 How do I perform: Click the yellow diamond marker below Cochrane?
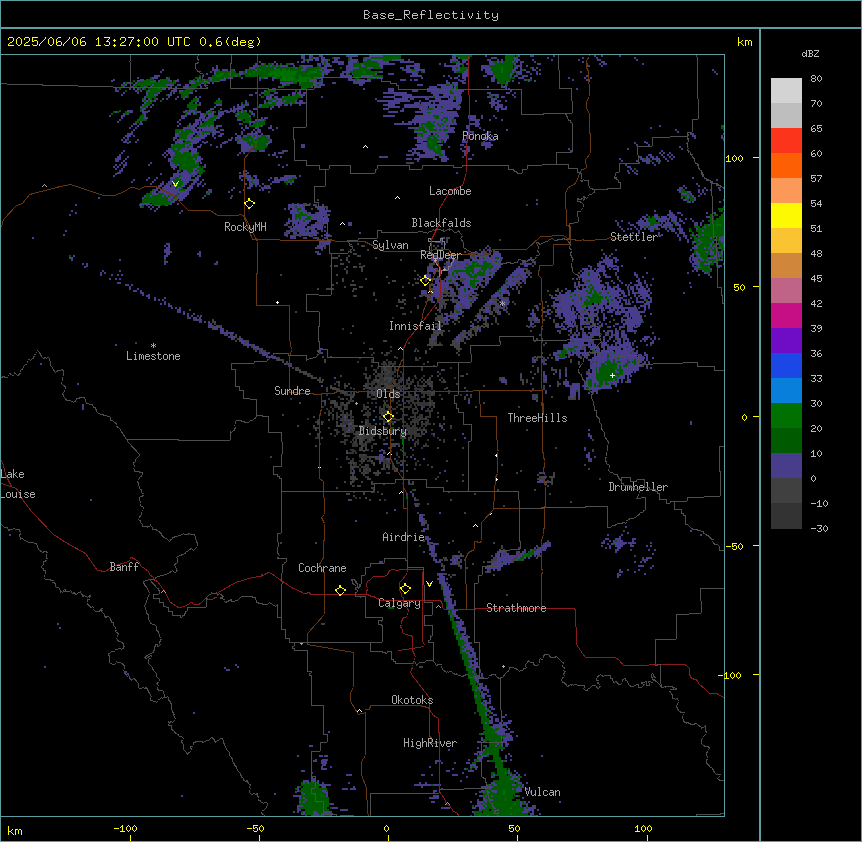point(340,590)
